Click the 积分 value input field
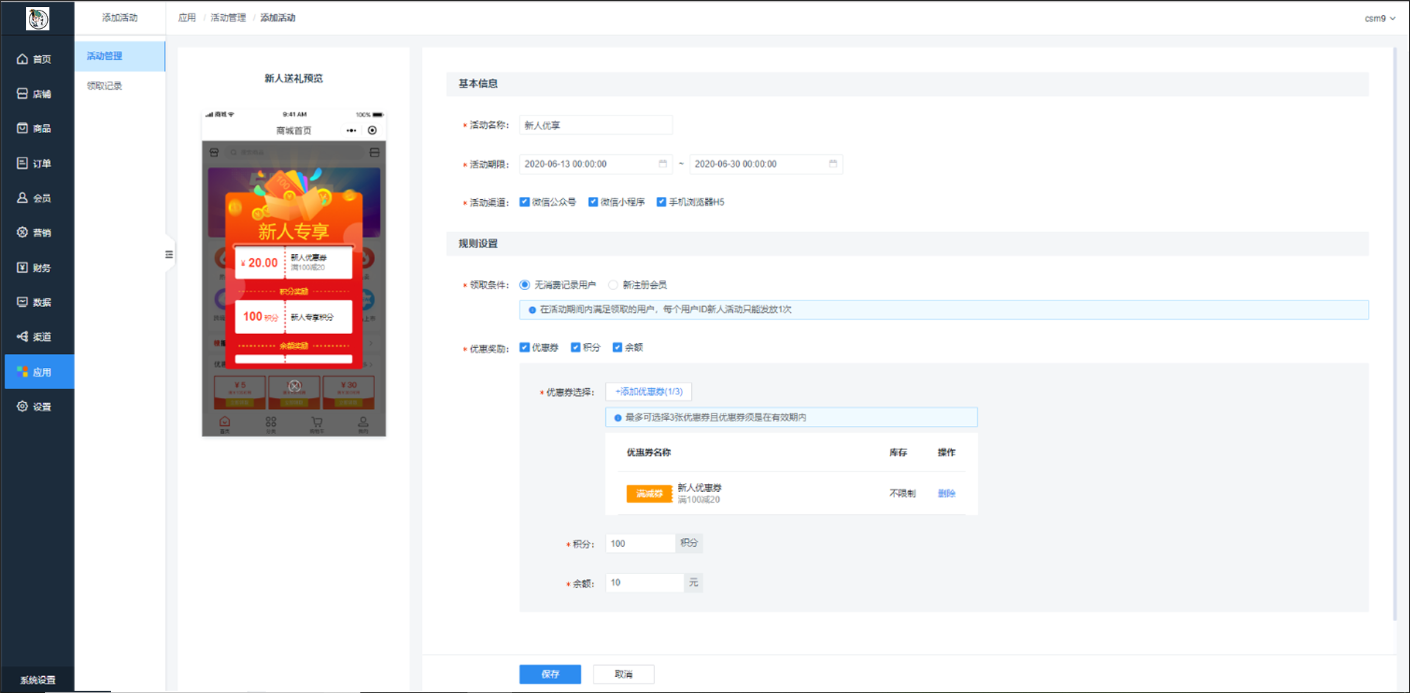Screen dimensions: 1410x693 click(x=641, y=544)
